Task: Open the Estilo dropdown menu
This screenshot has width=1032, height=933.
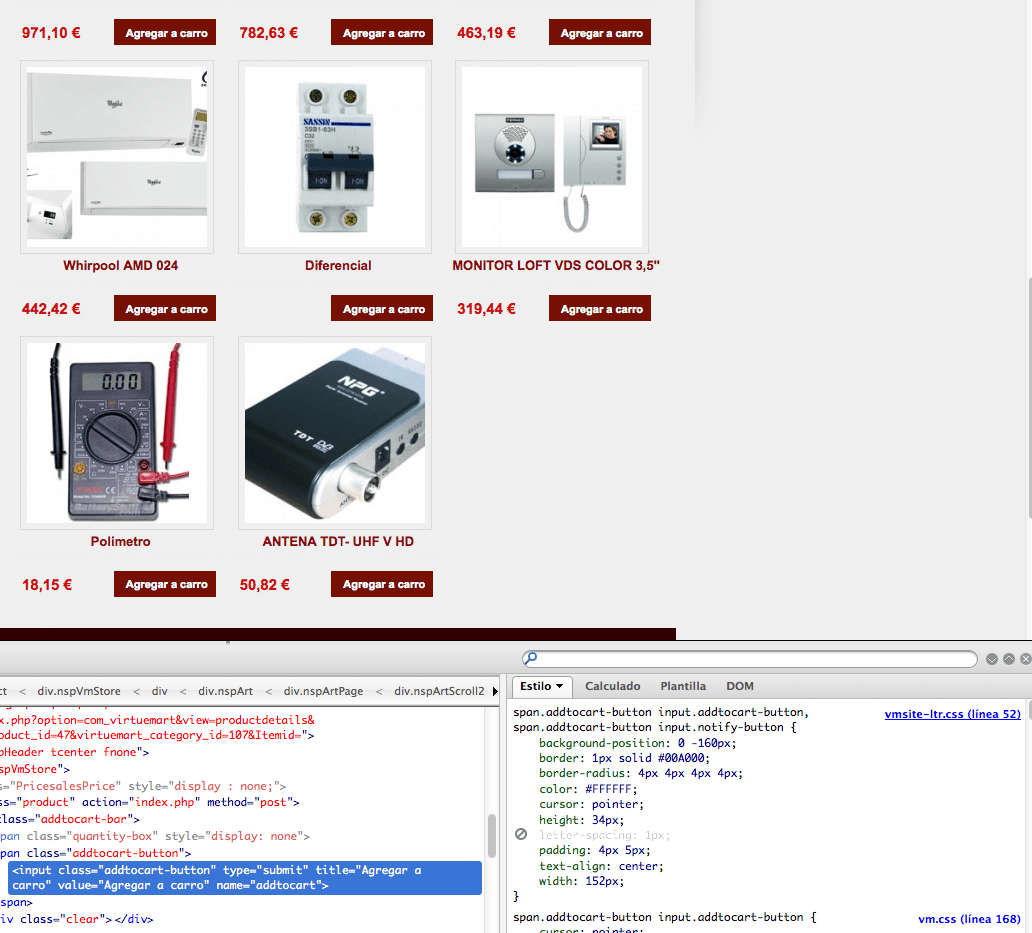Action: click(x=542, y=686)
